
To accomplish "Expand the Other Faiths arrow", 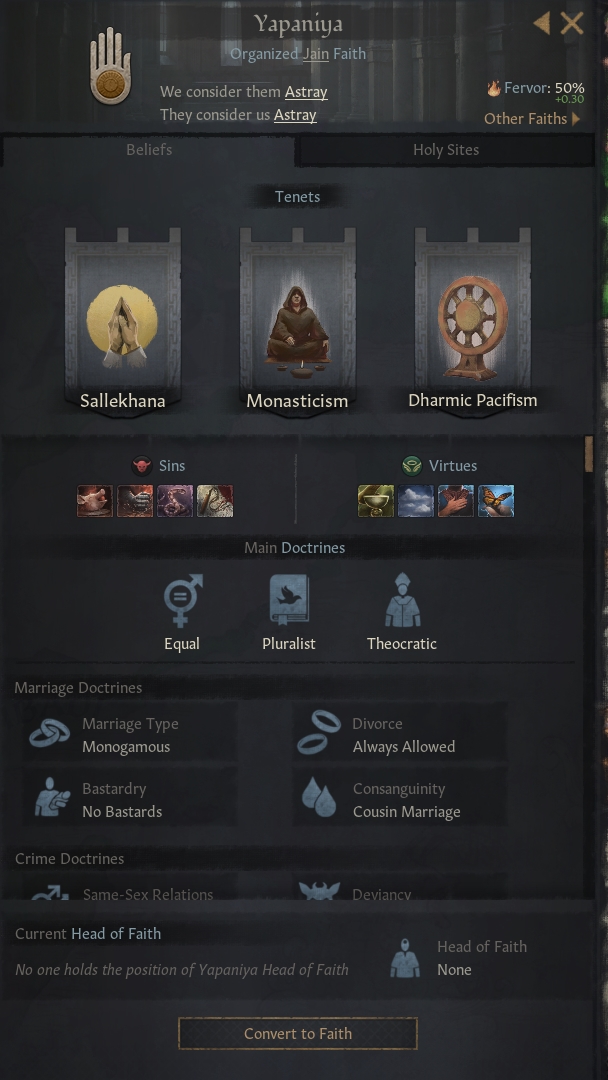I will click(576, 118).
